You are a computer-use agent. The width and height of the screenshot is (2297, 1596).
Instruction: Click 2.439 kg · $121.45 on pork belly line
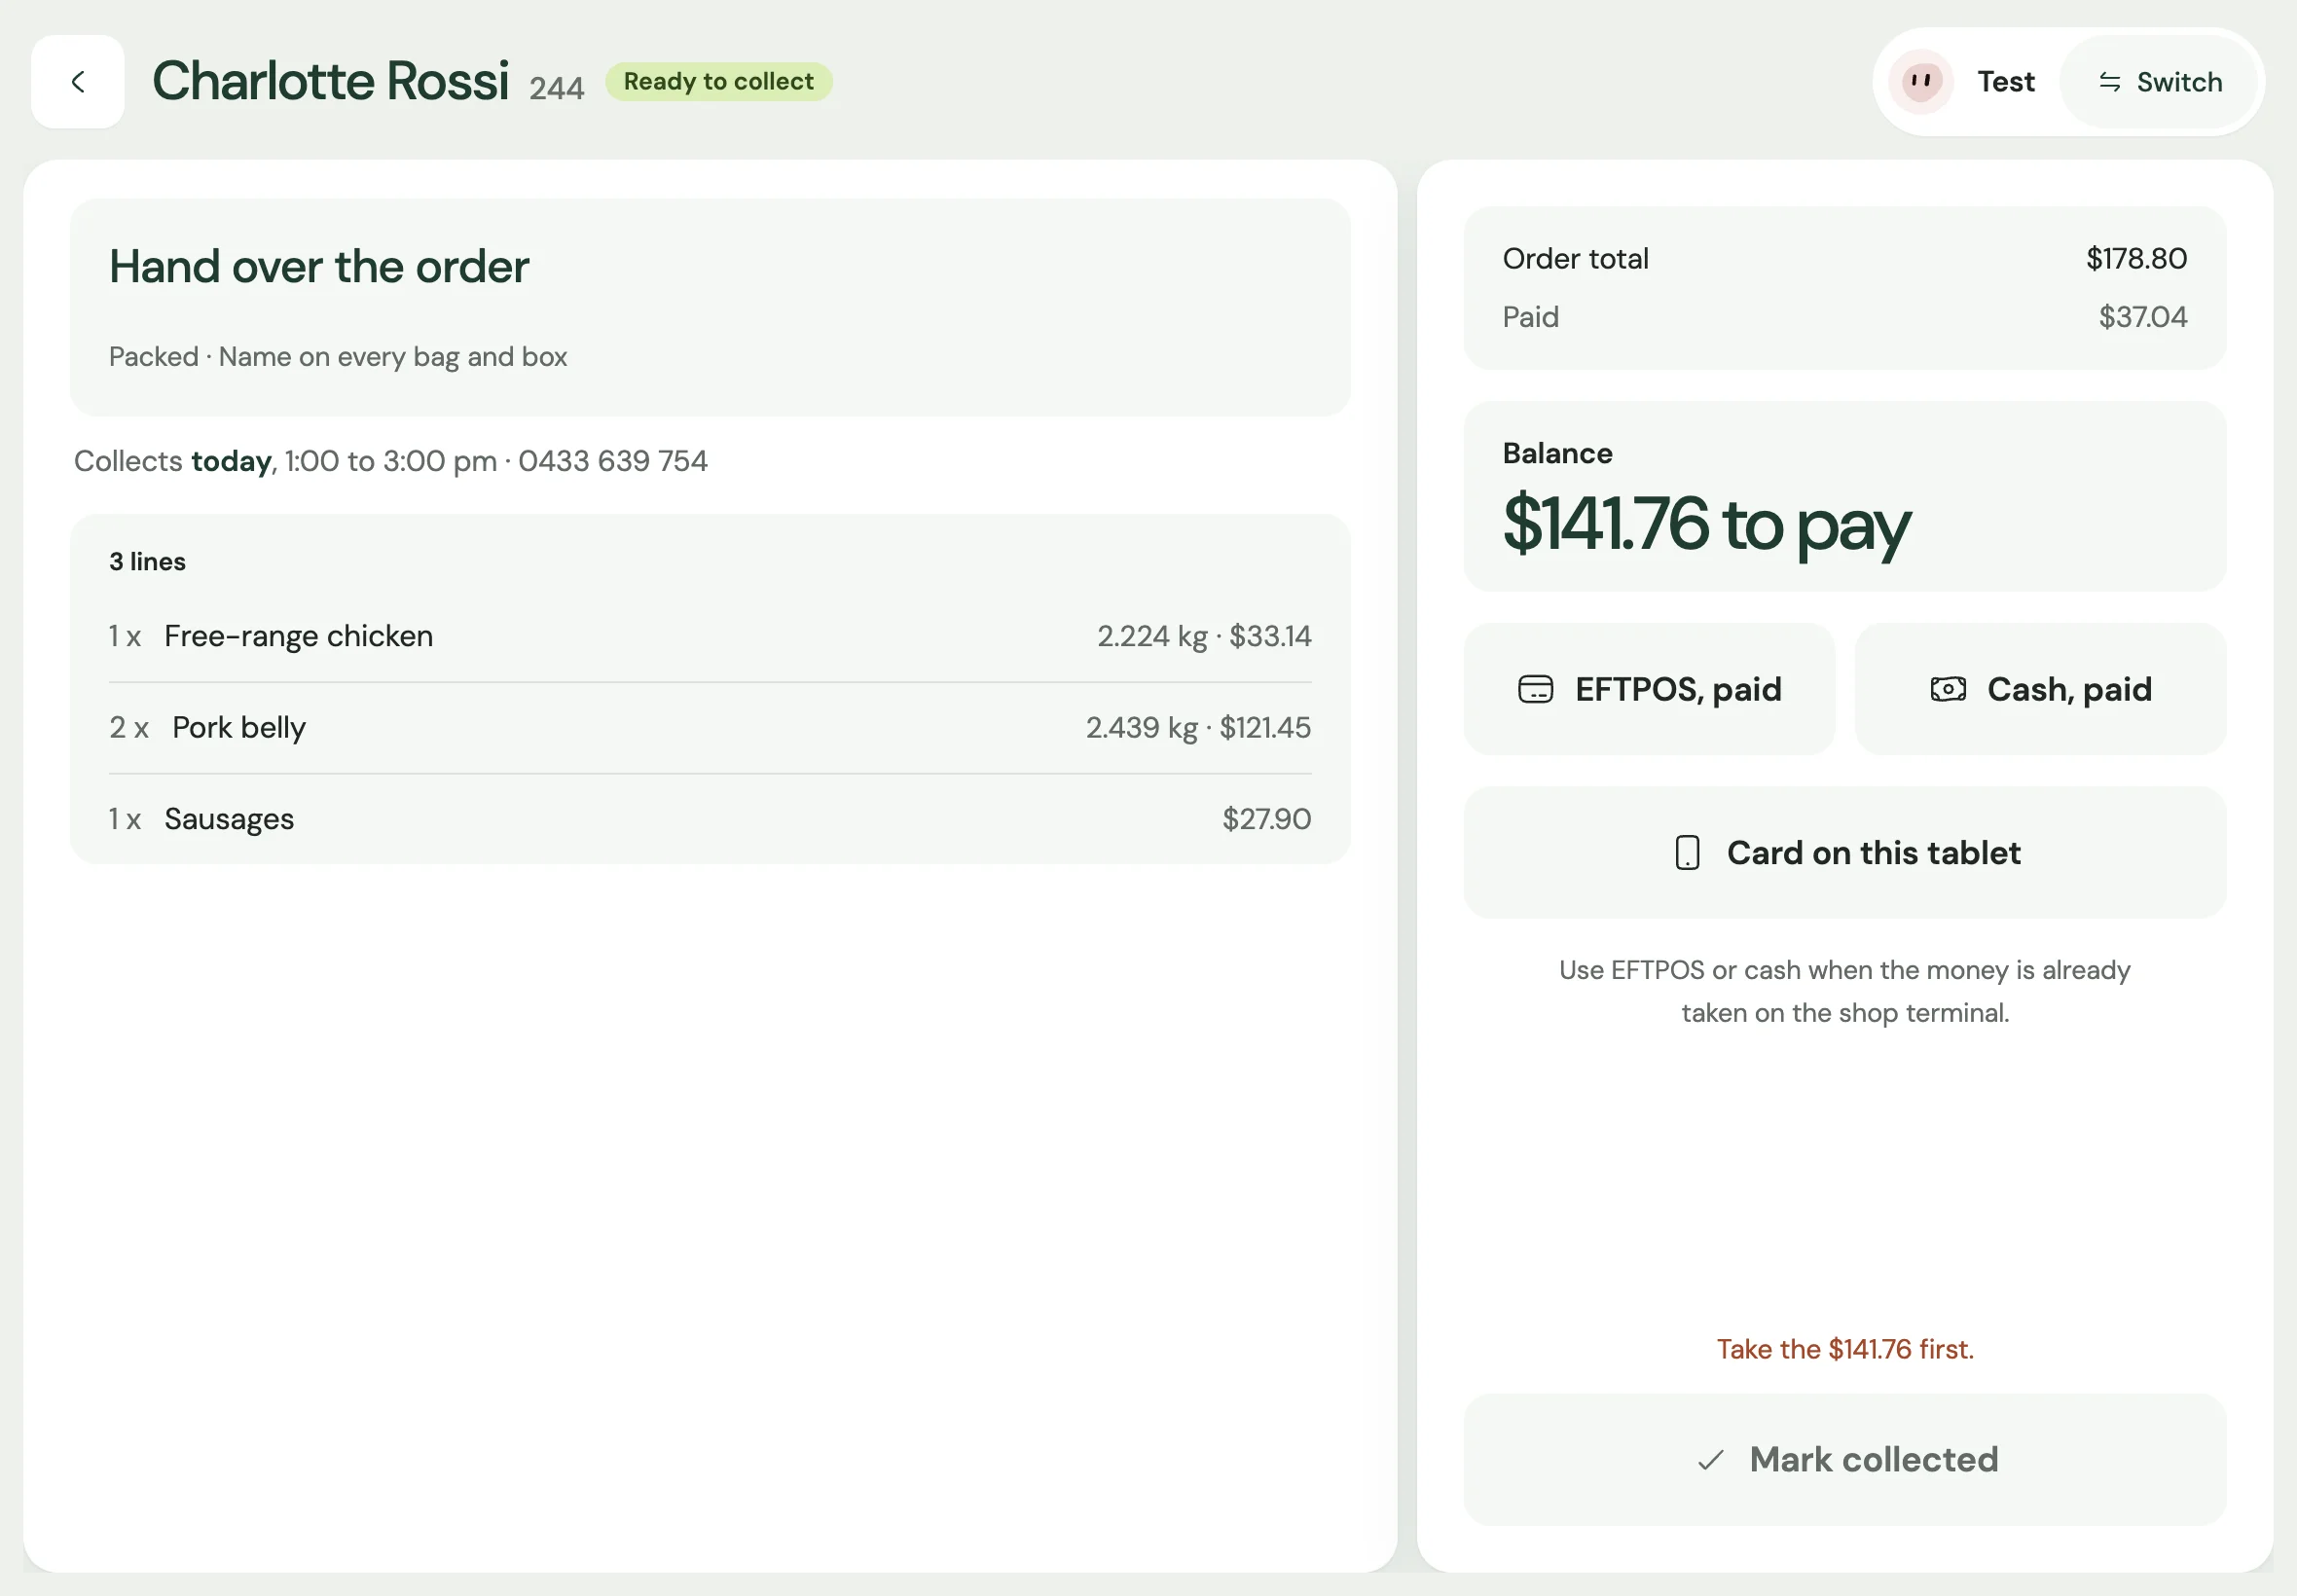(x=1198, y=728)
